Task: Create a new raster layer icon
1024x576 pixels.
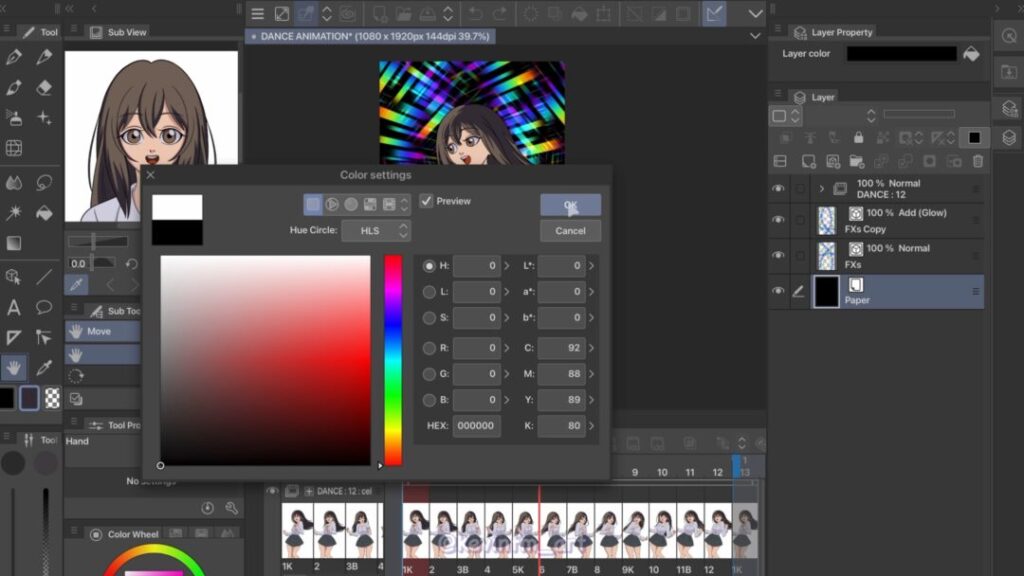Action: pos(808,161)
